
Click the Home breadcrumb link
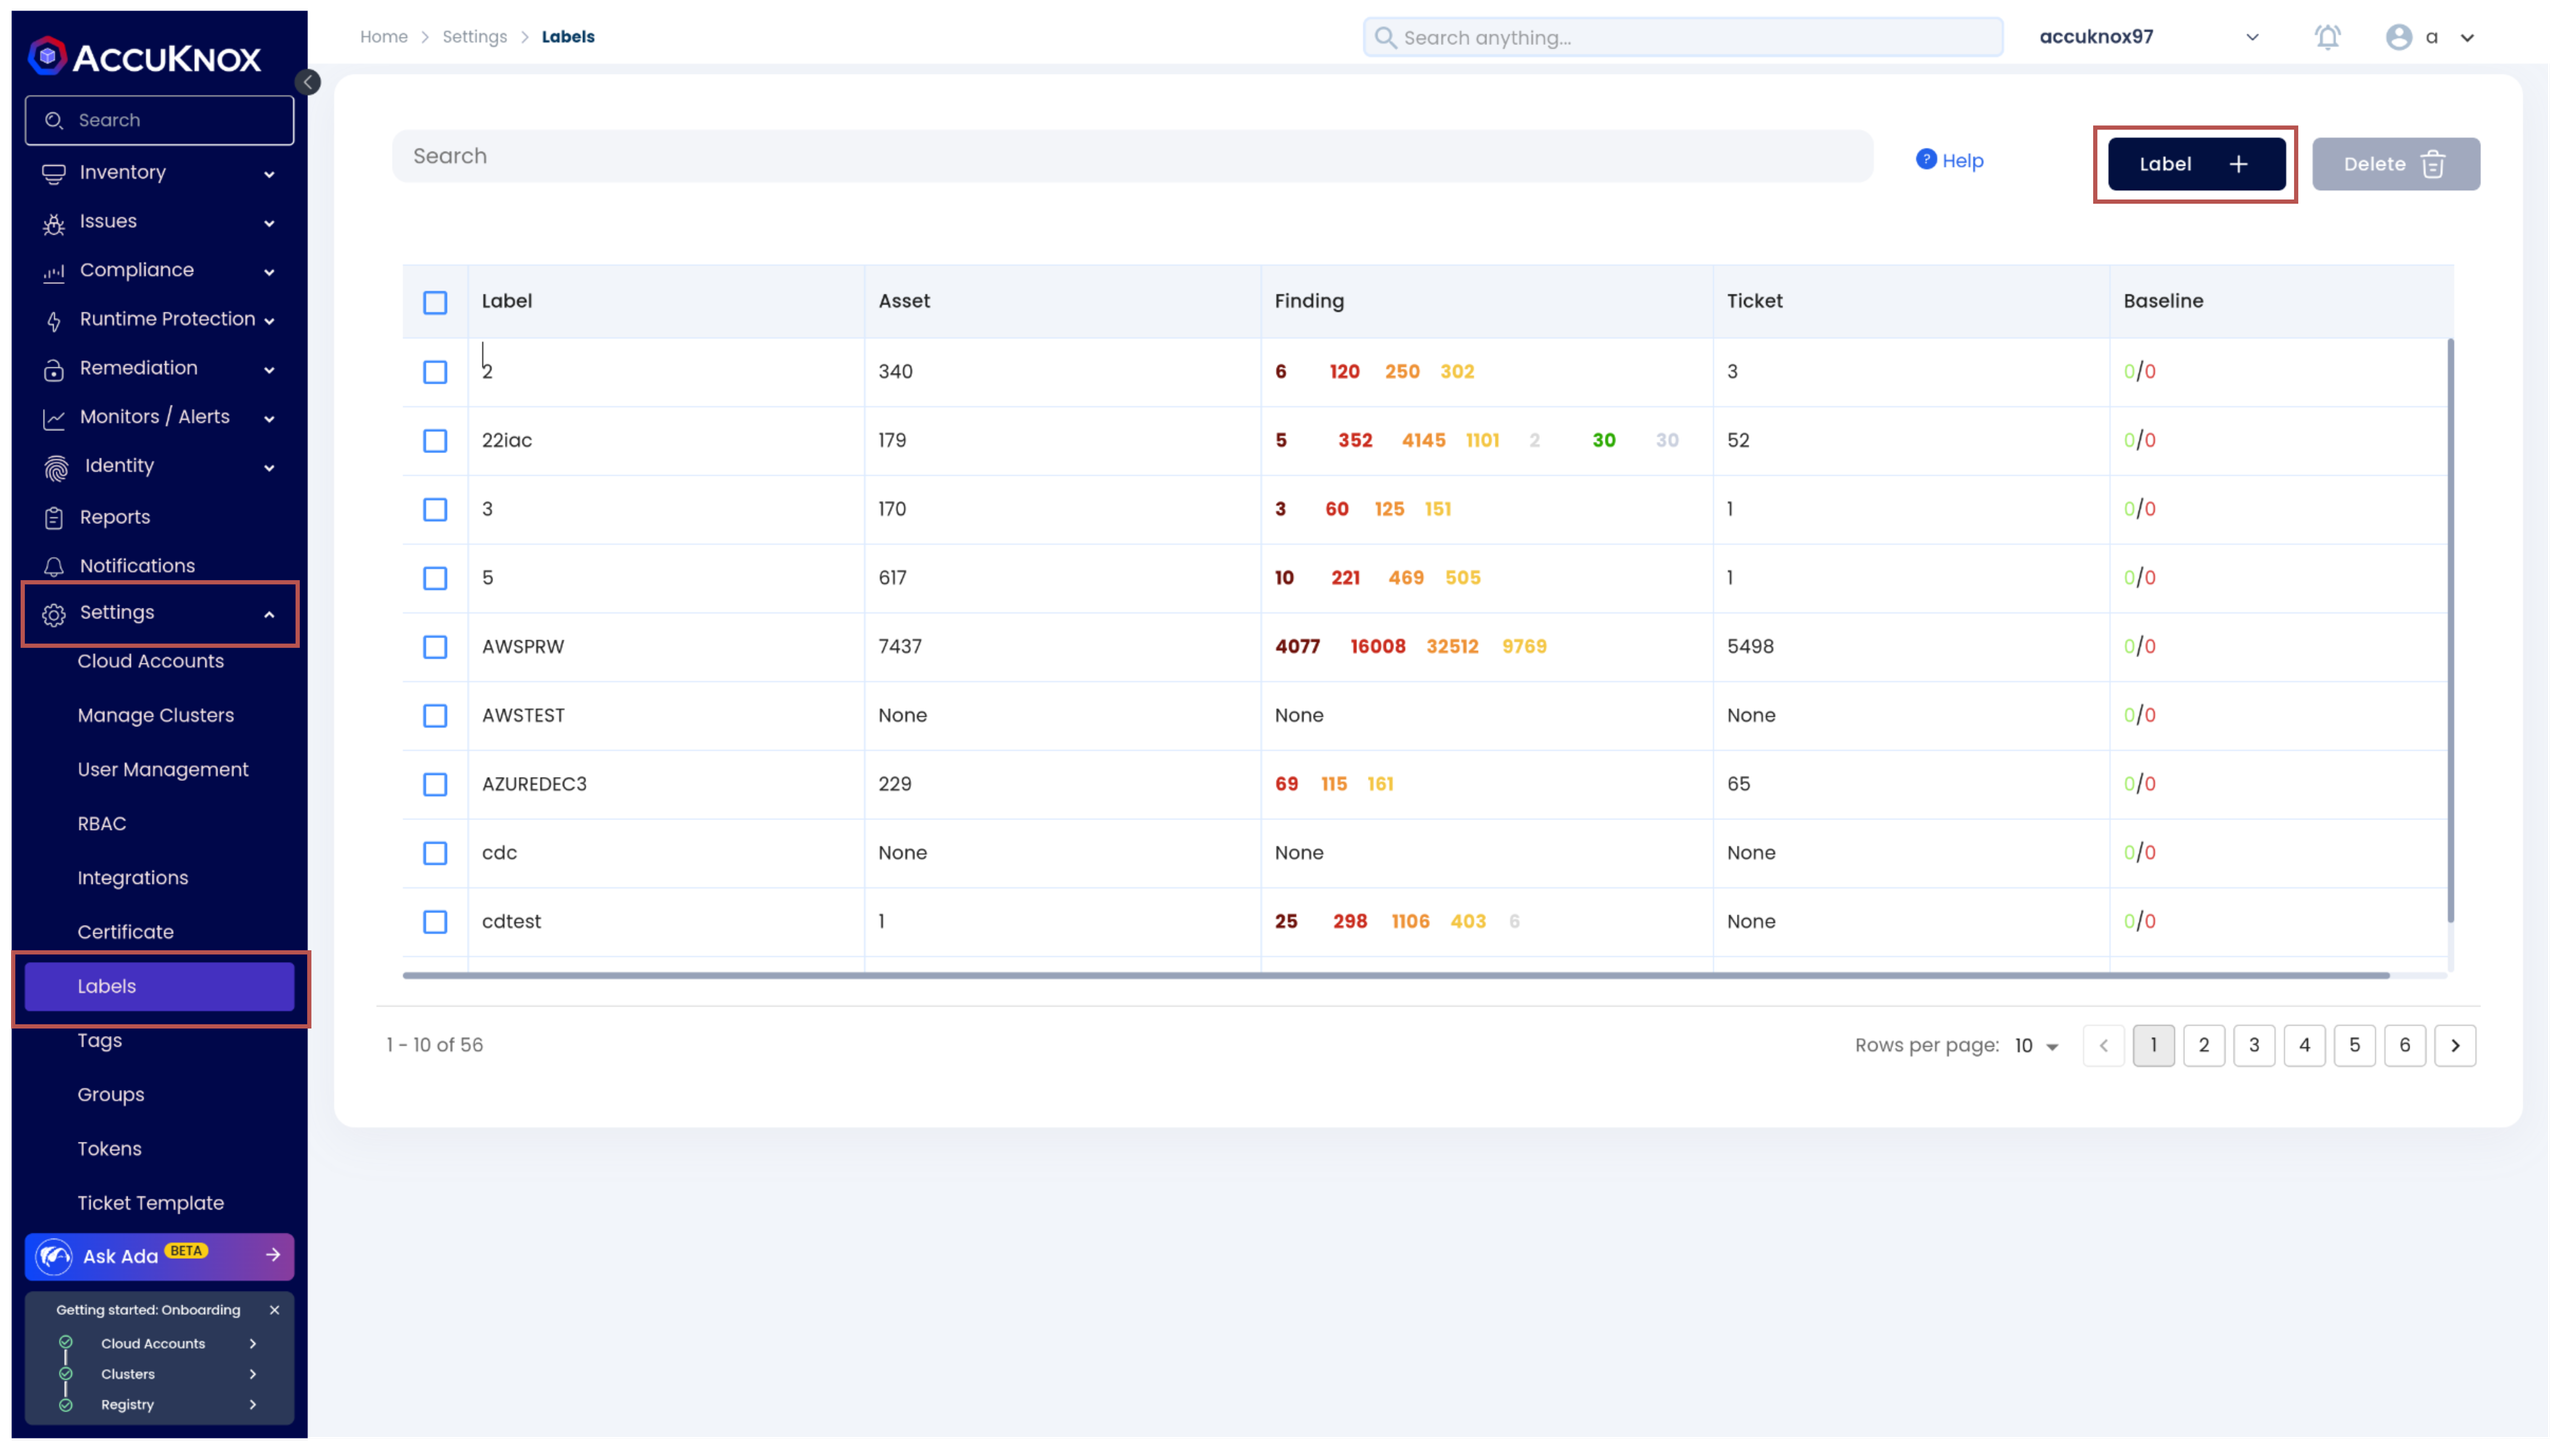[x=384, y=37]
